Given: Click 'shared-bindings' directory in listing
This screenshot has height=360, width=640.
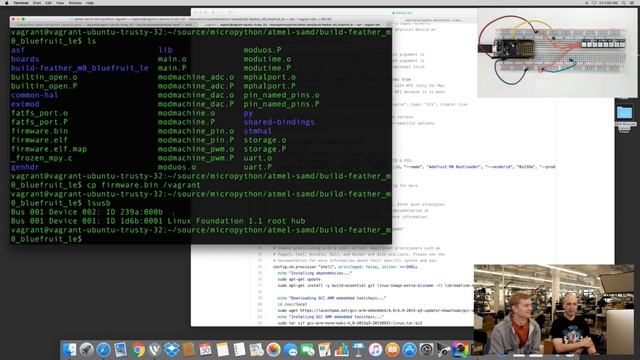Looking at the screenshot, I should click(x=279, y=122).
